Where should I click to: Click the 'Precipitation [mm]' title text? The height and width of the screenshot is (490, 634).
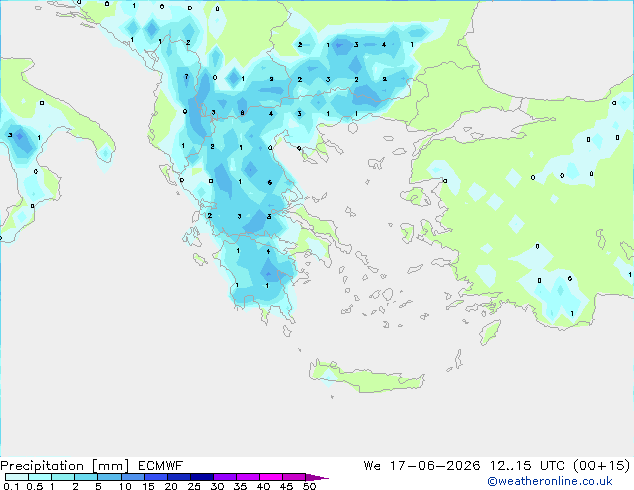pyautogui.click(x=65, y=466)
